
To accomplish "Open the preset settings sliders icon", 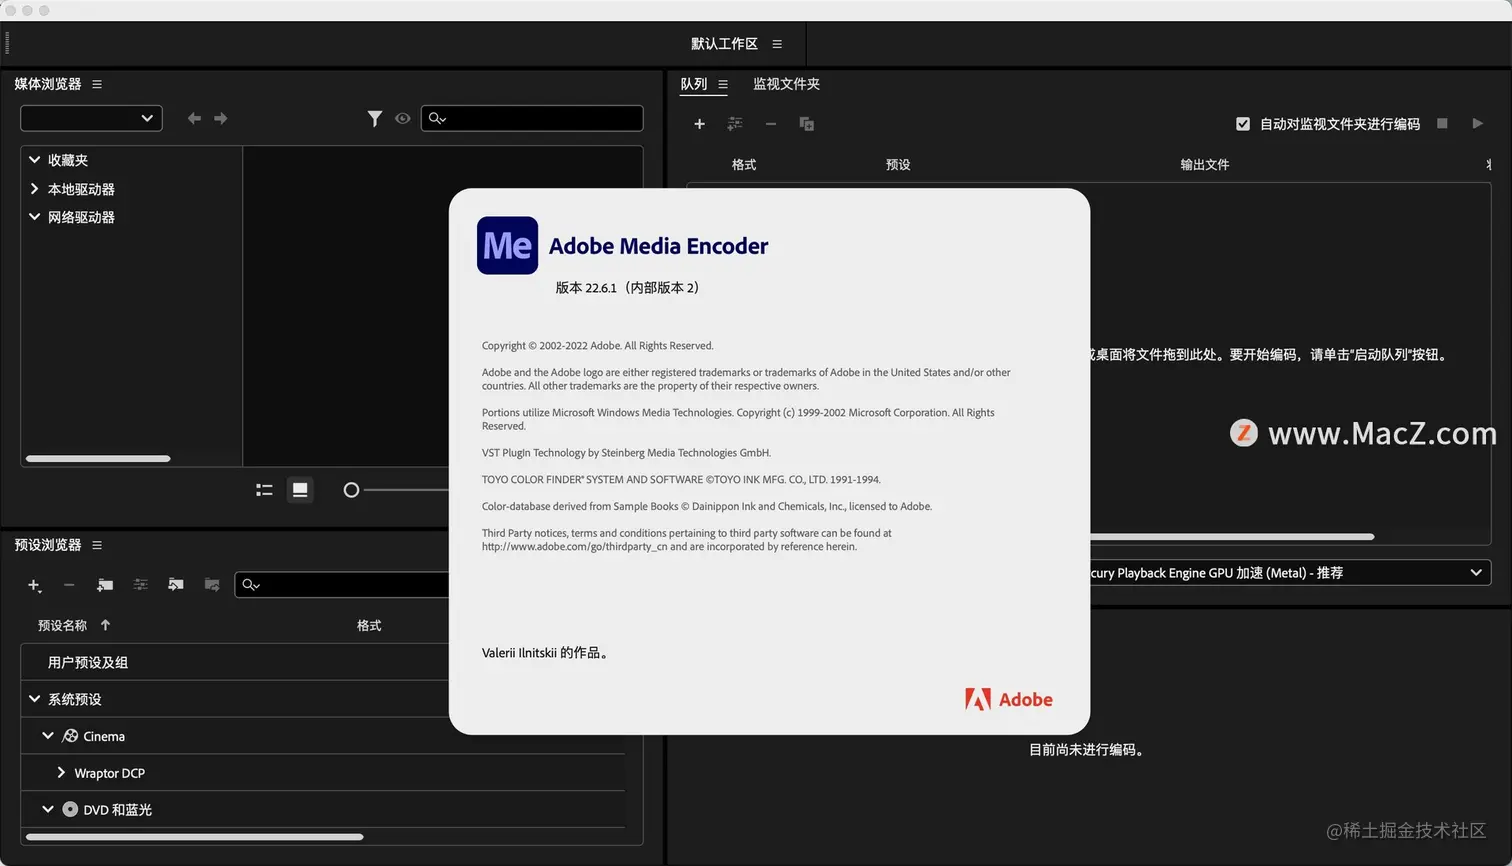I will coord(141,585).
